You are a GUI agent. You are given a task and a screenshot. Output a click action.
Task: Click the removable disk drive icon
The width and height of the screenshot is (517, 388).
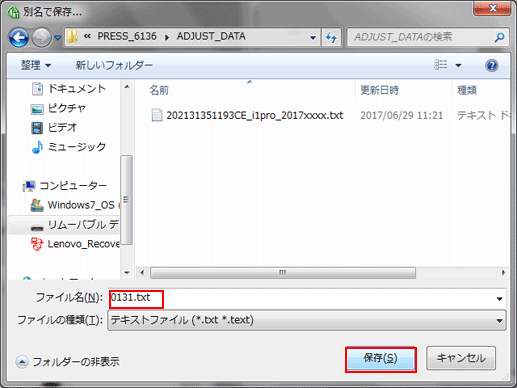tap(37, 228)
